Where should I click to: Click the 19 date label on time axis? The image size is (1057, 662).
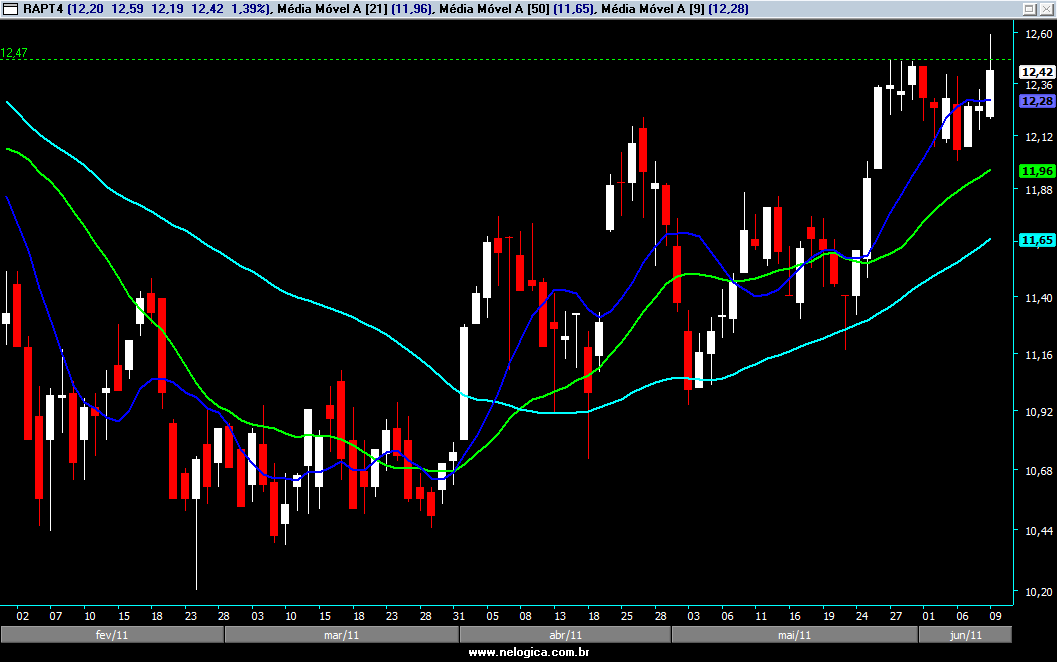click(828, 615)
